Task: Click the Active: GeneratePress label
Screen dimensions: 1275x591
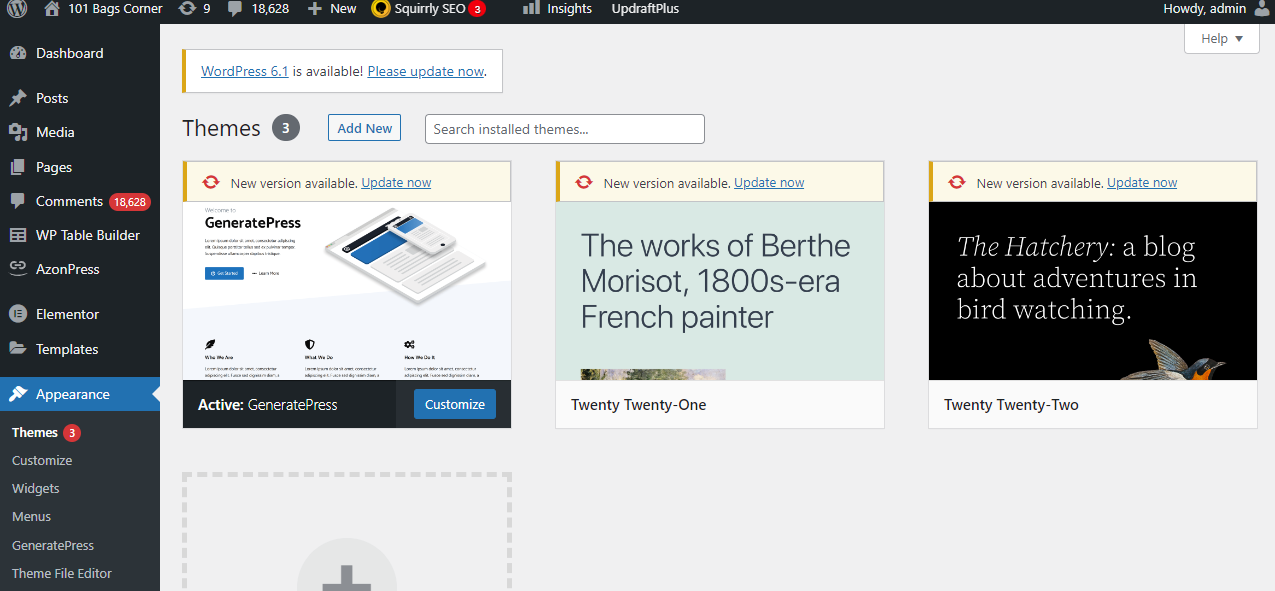Action: [268, 405]
